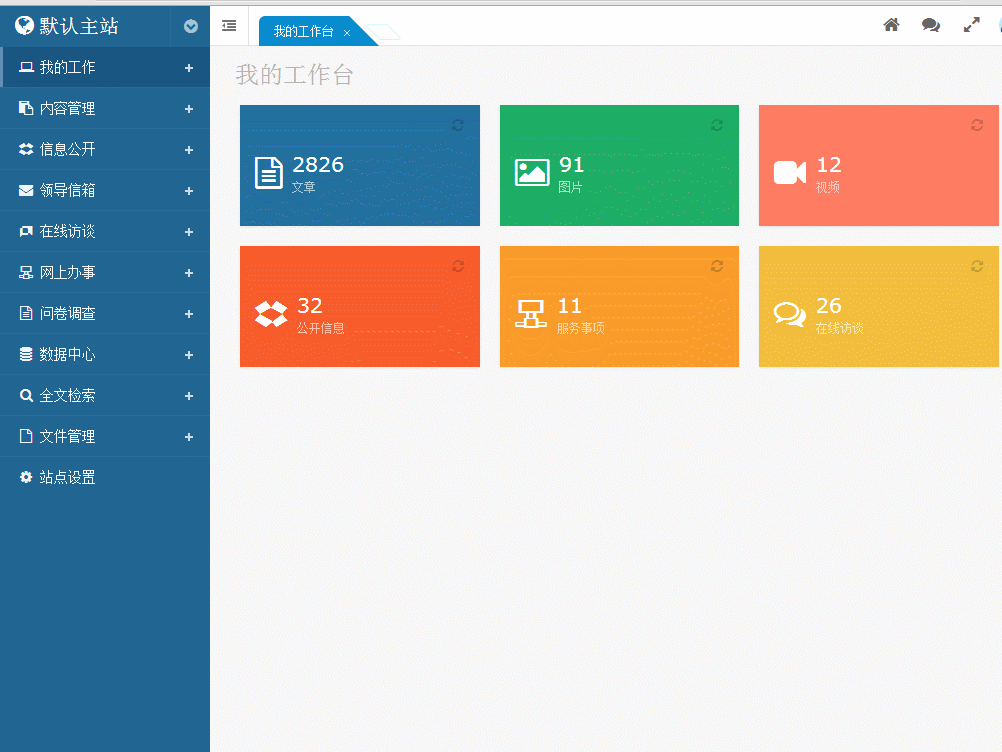Viewport: 1002px width, 752px height.
Task: Open the 默认主站 site switcher dropdown
Action: pyautogui.click(x=191, y=26)
